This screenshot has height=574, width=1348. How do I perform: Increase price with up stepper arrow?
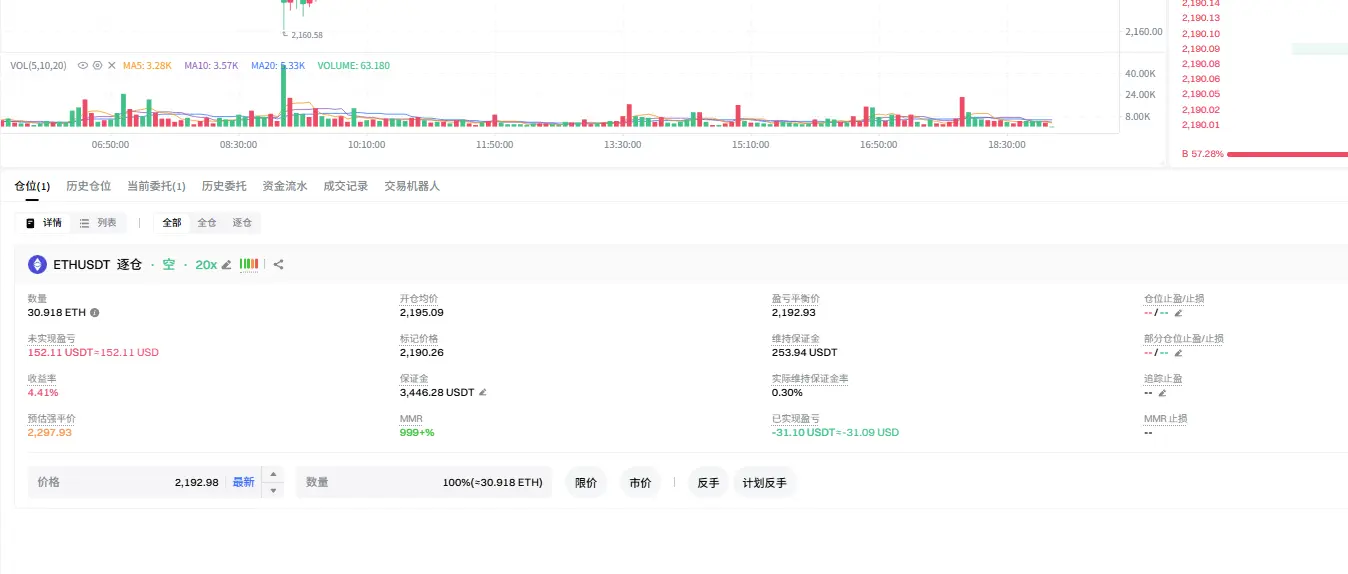(x=273, y=474)
